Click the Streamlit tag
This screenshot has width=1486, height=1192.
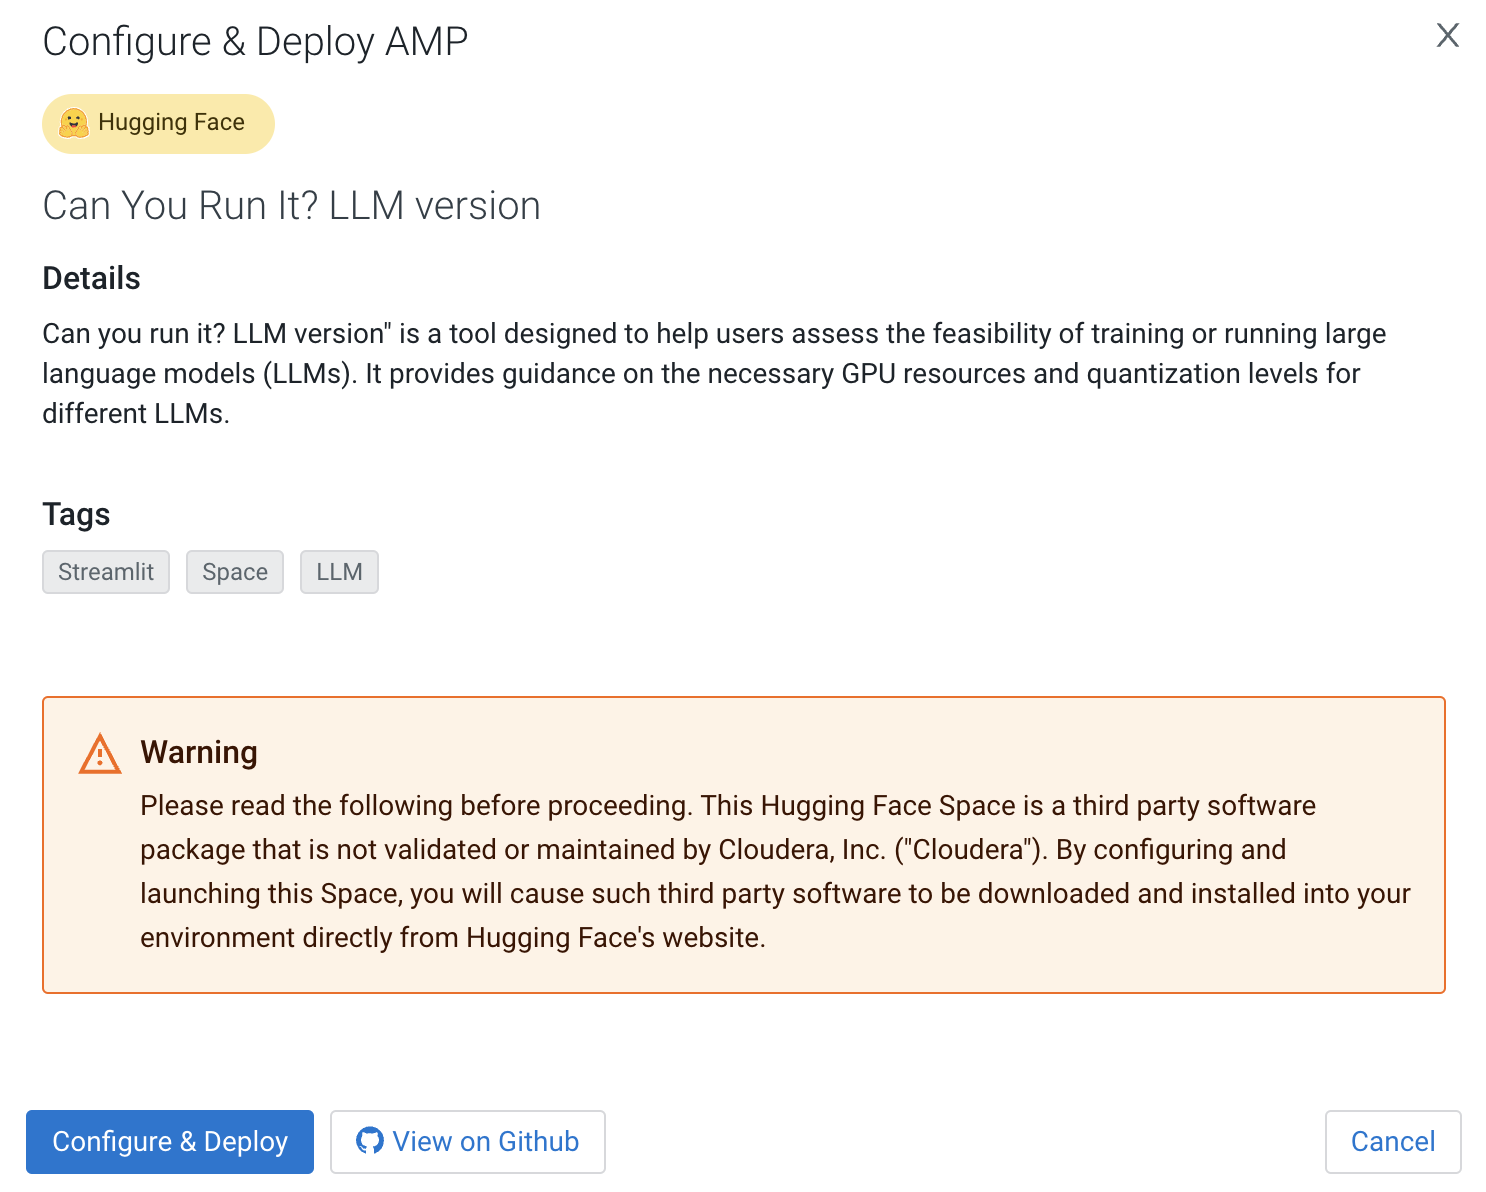105,571
